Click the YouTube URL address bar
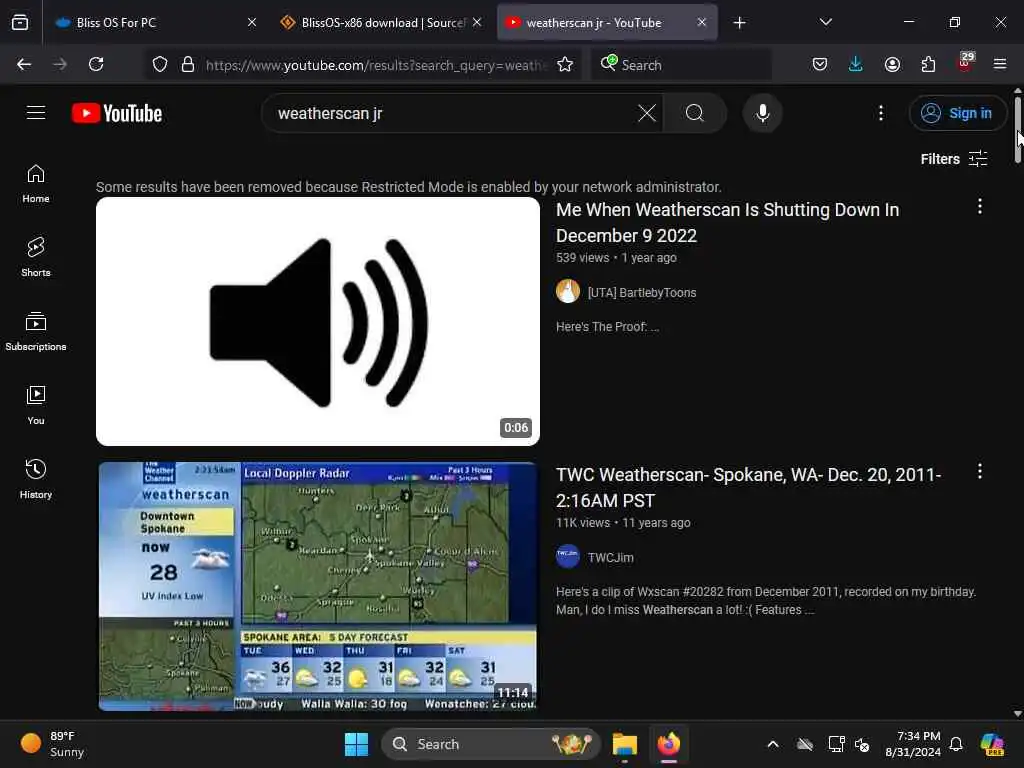This screenshot has width=1024, height=768. coord(376,65)
